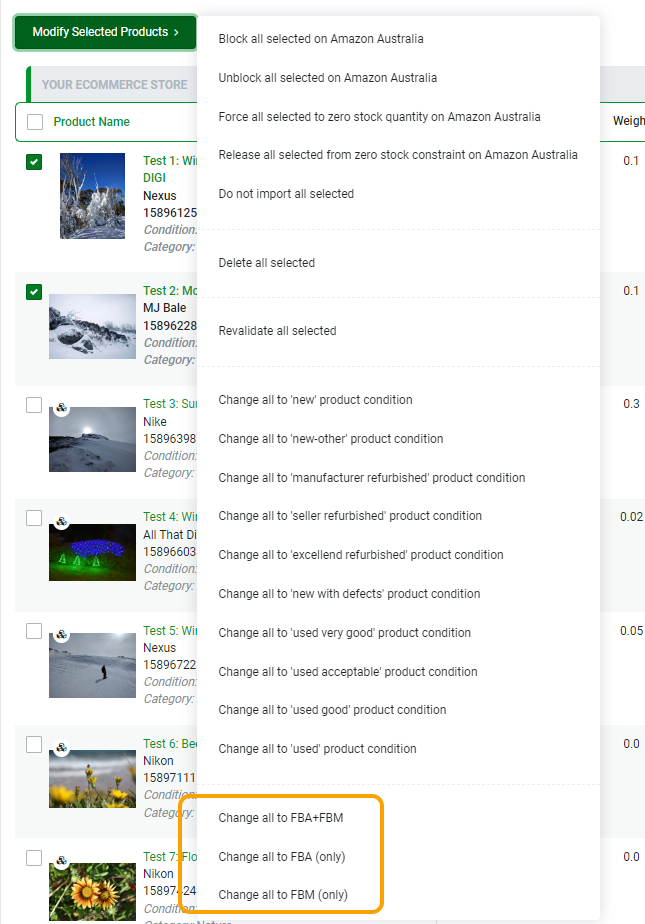645x924 pixels.
Task: Click the 0.3 weight value
Action: coord(631,404)
